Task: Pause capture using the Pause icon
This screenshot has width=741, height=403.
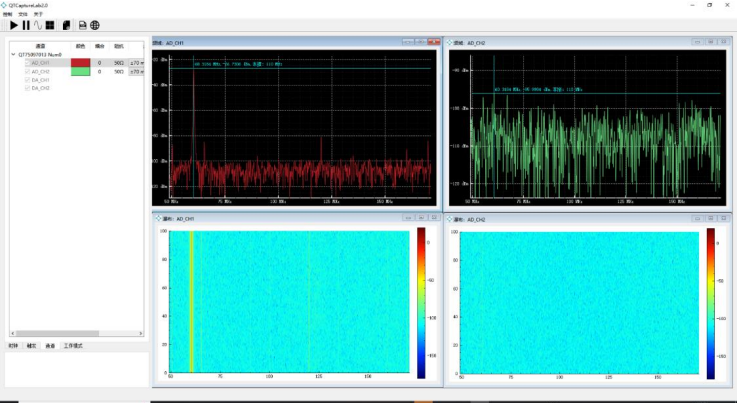Action: click(x=26, y=25)
